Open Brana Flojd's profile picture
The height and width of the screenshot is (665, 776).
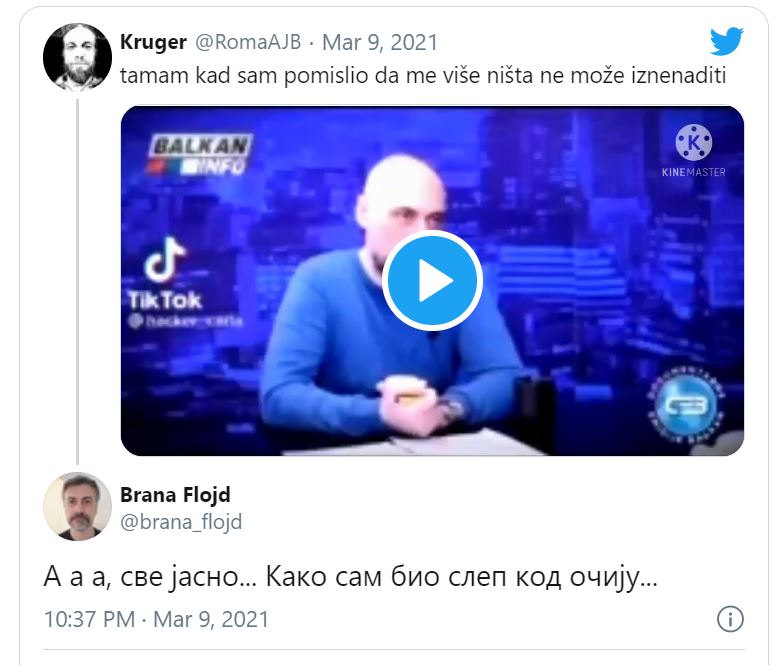pos(77,507)
